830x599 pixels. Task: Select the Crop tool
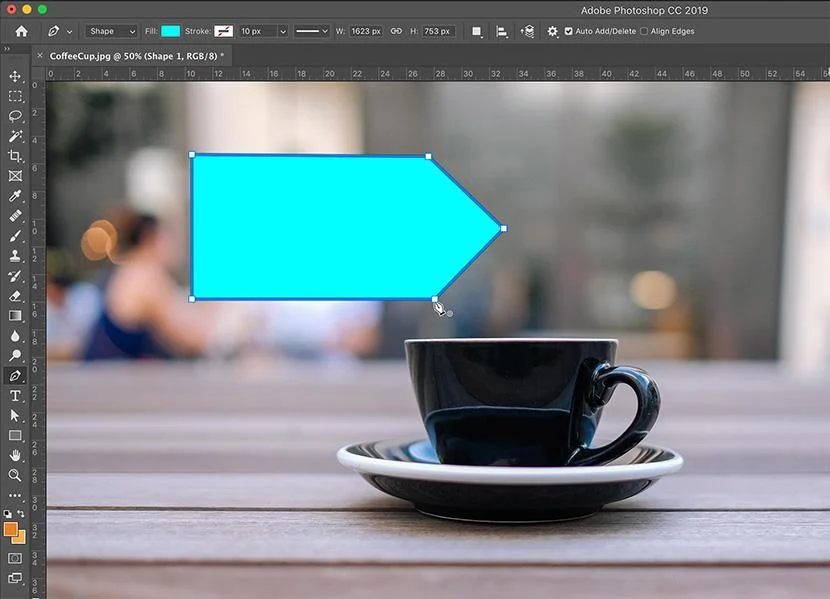15,156
